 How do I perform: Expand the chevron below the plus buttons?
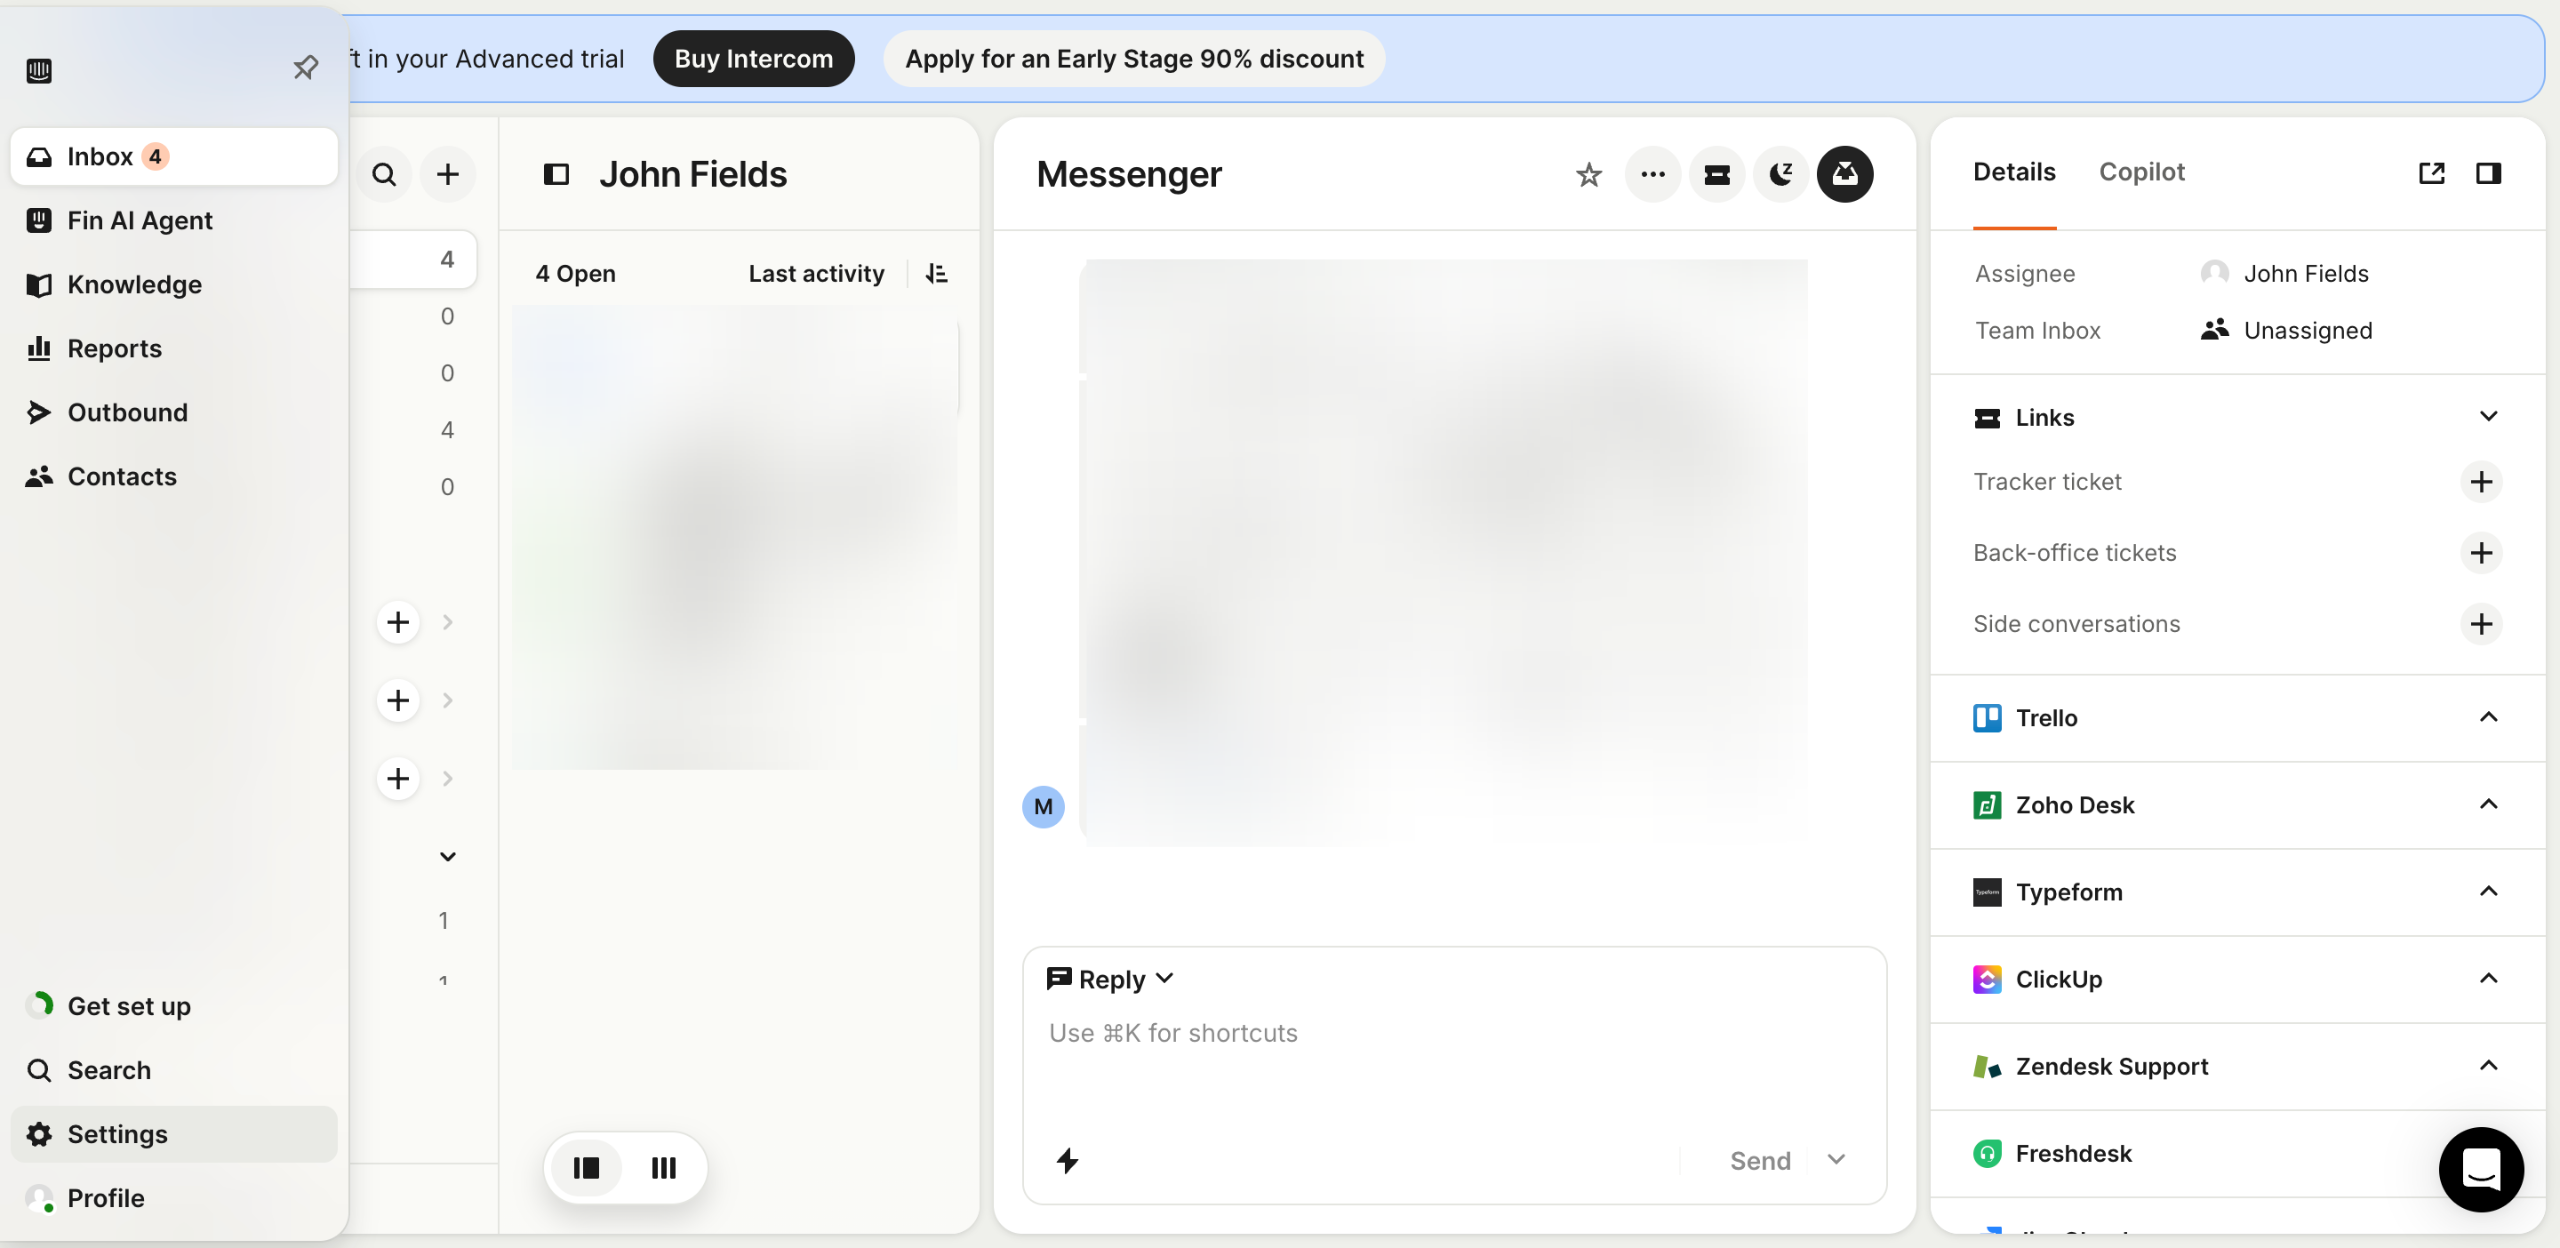(448, 857)
